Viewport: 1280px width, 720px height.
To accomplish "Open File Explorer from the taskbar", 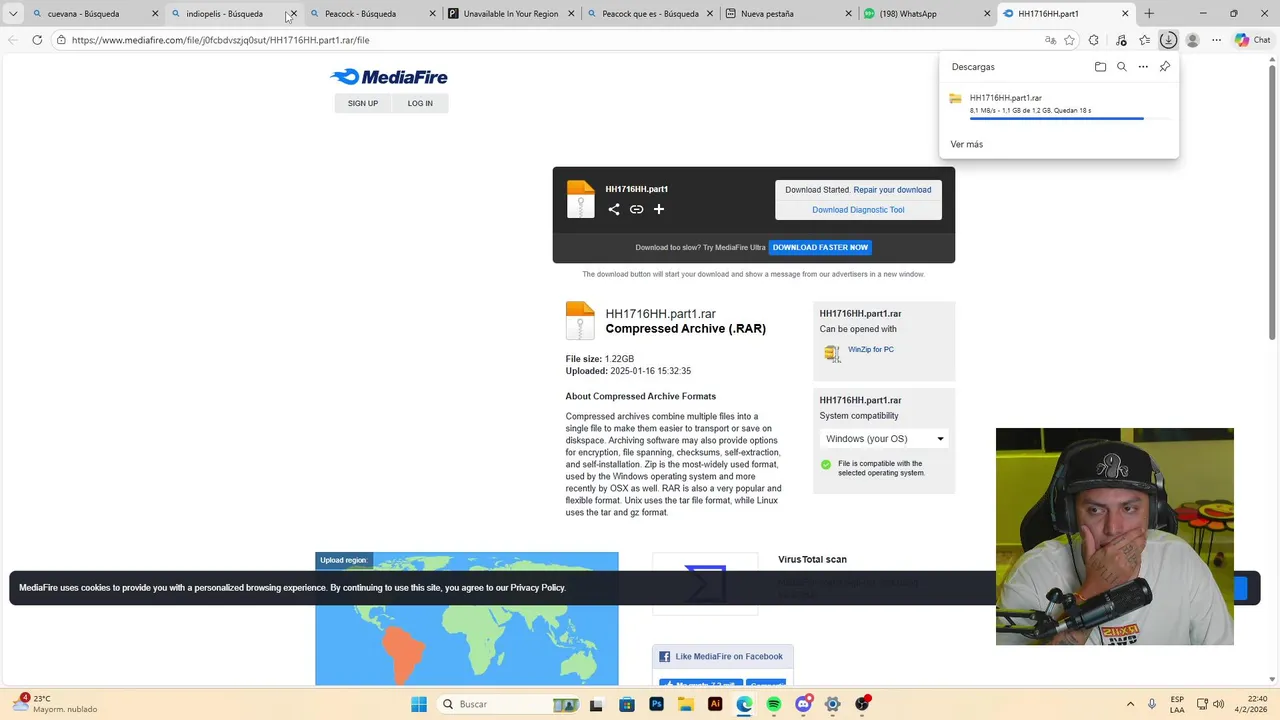I will point(686,704).
